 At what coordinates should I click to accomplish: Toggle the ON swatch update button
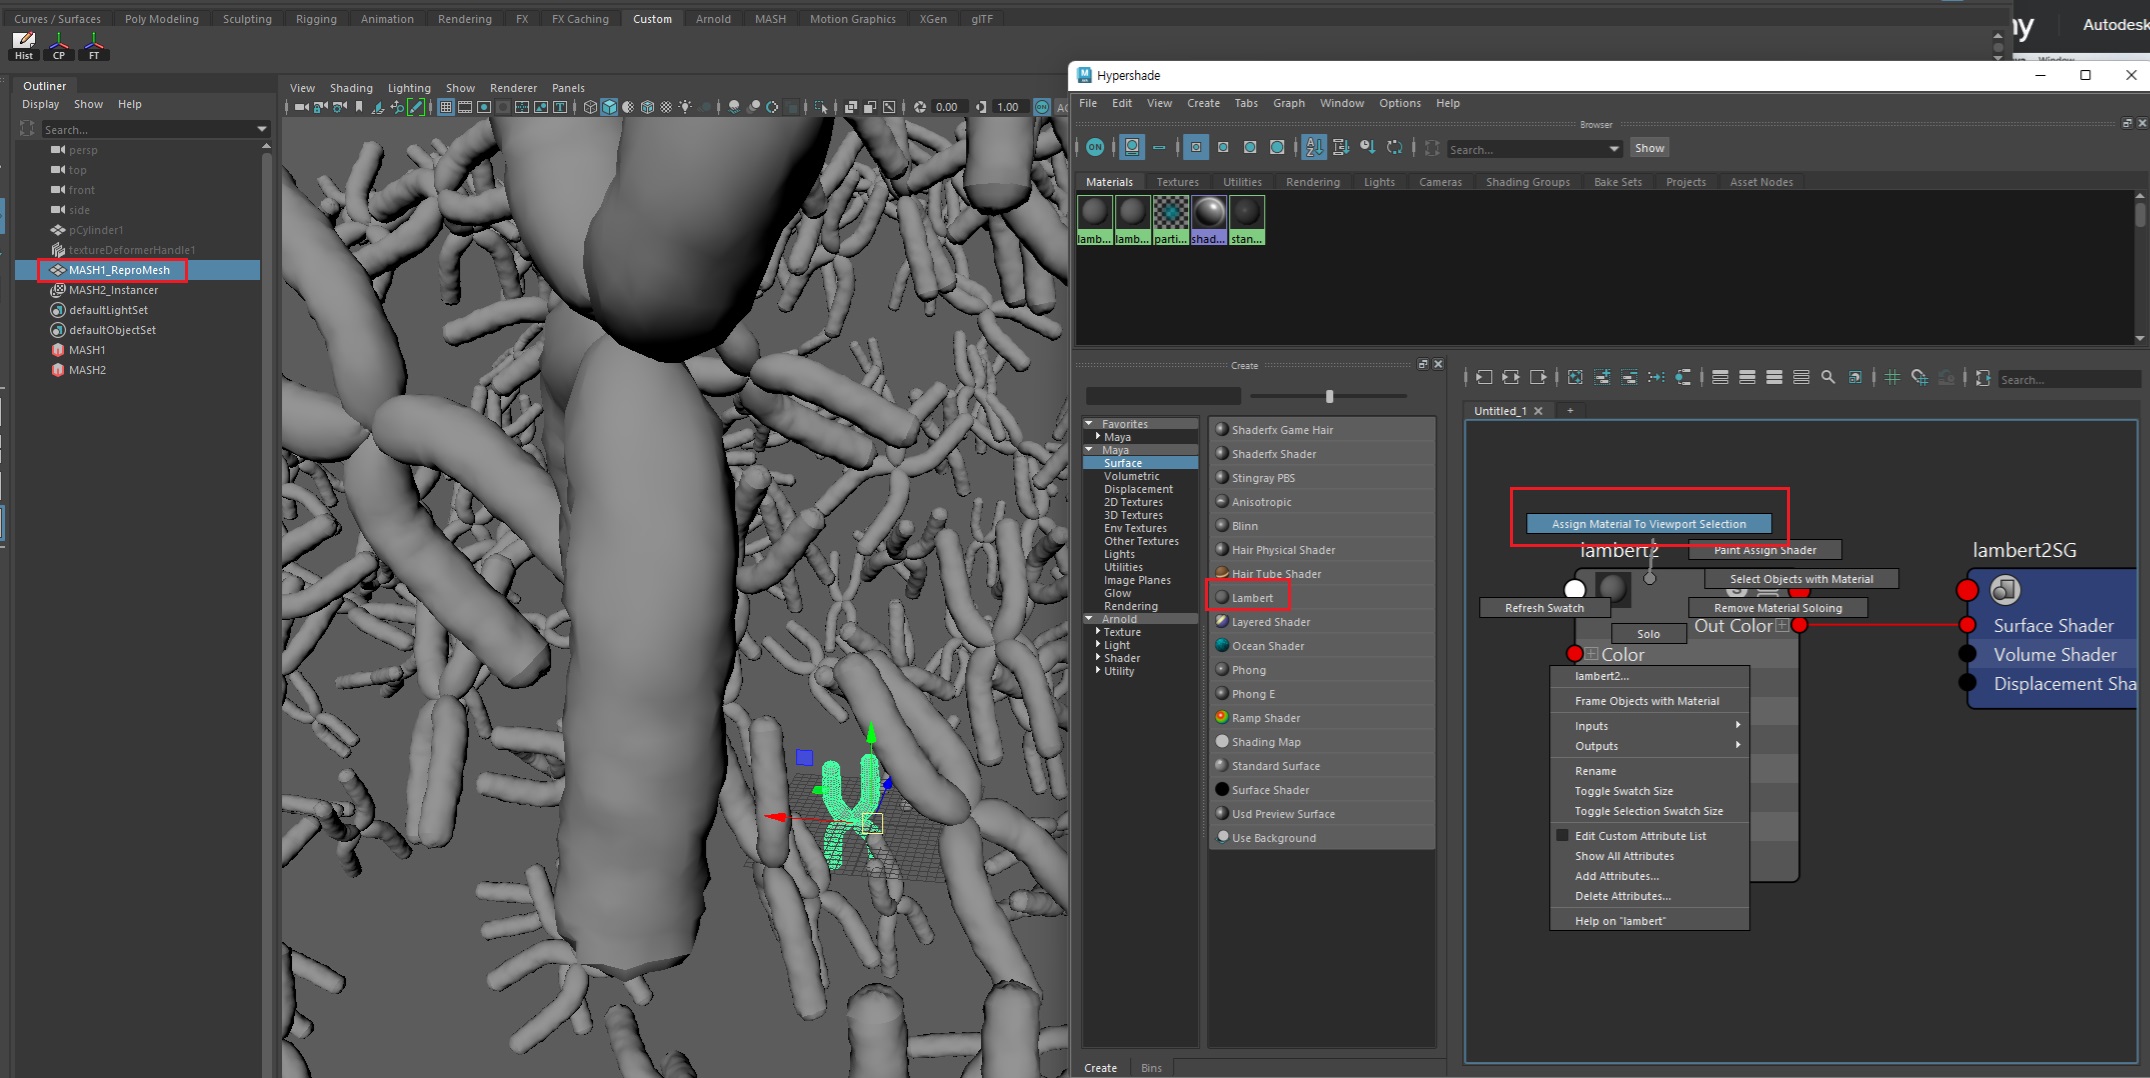pyautogui.click(x=1095, y=148)
